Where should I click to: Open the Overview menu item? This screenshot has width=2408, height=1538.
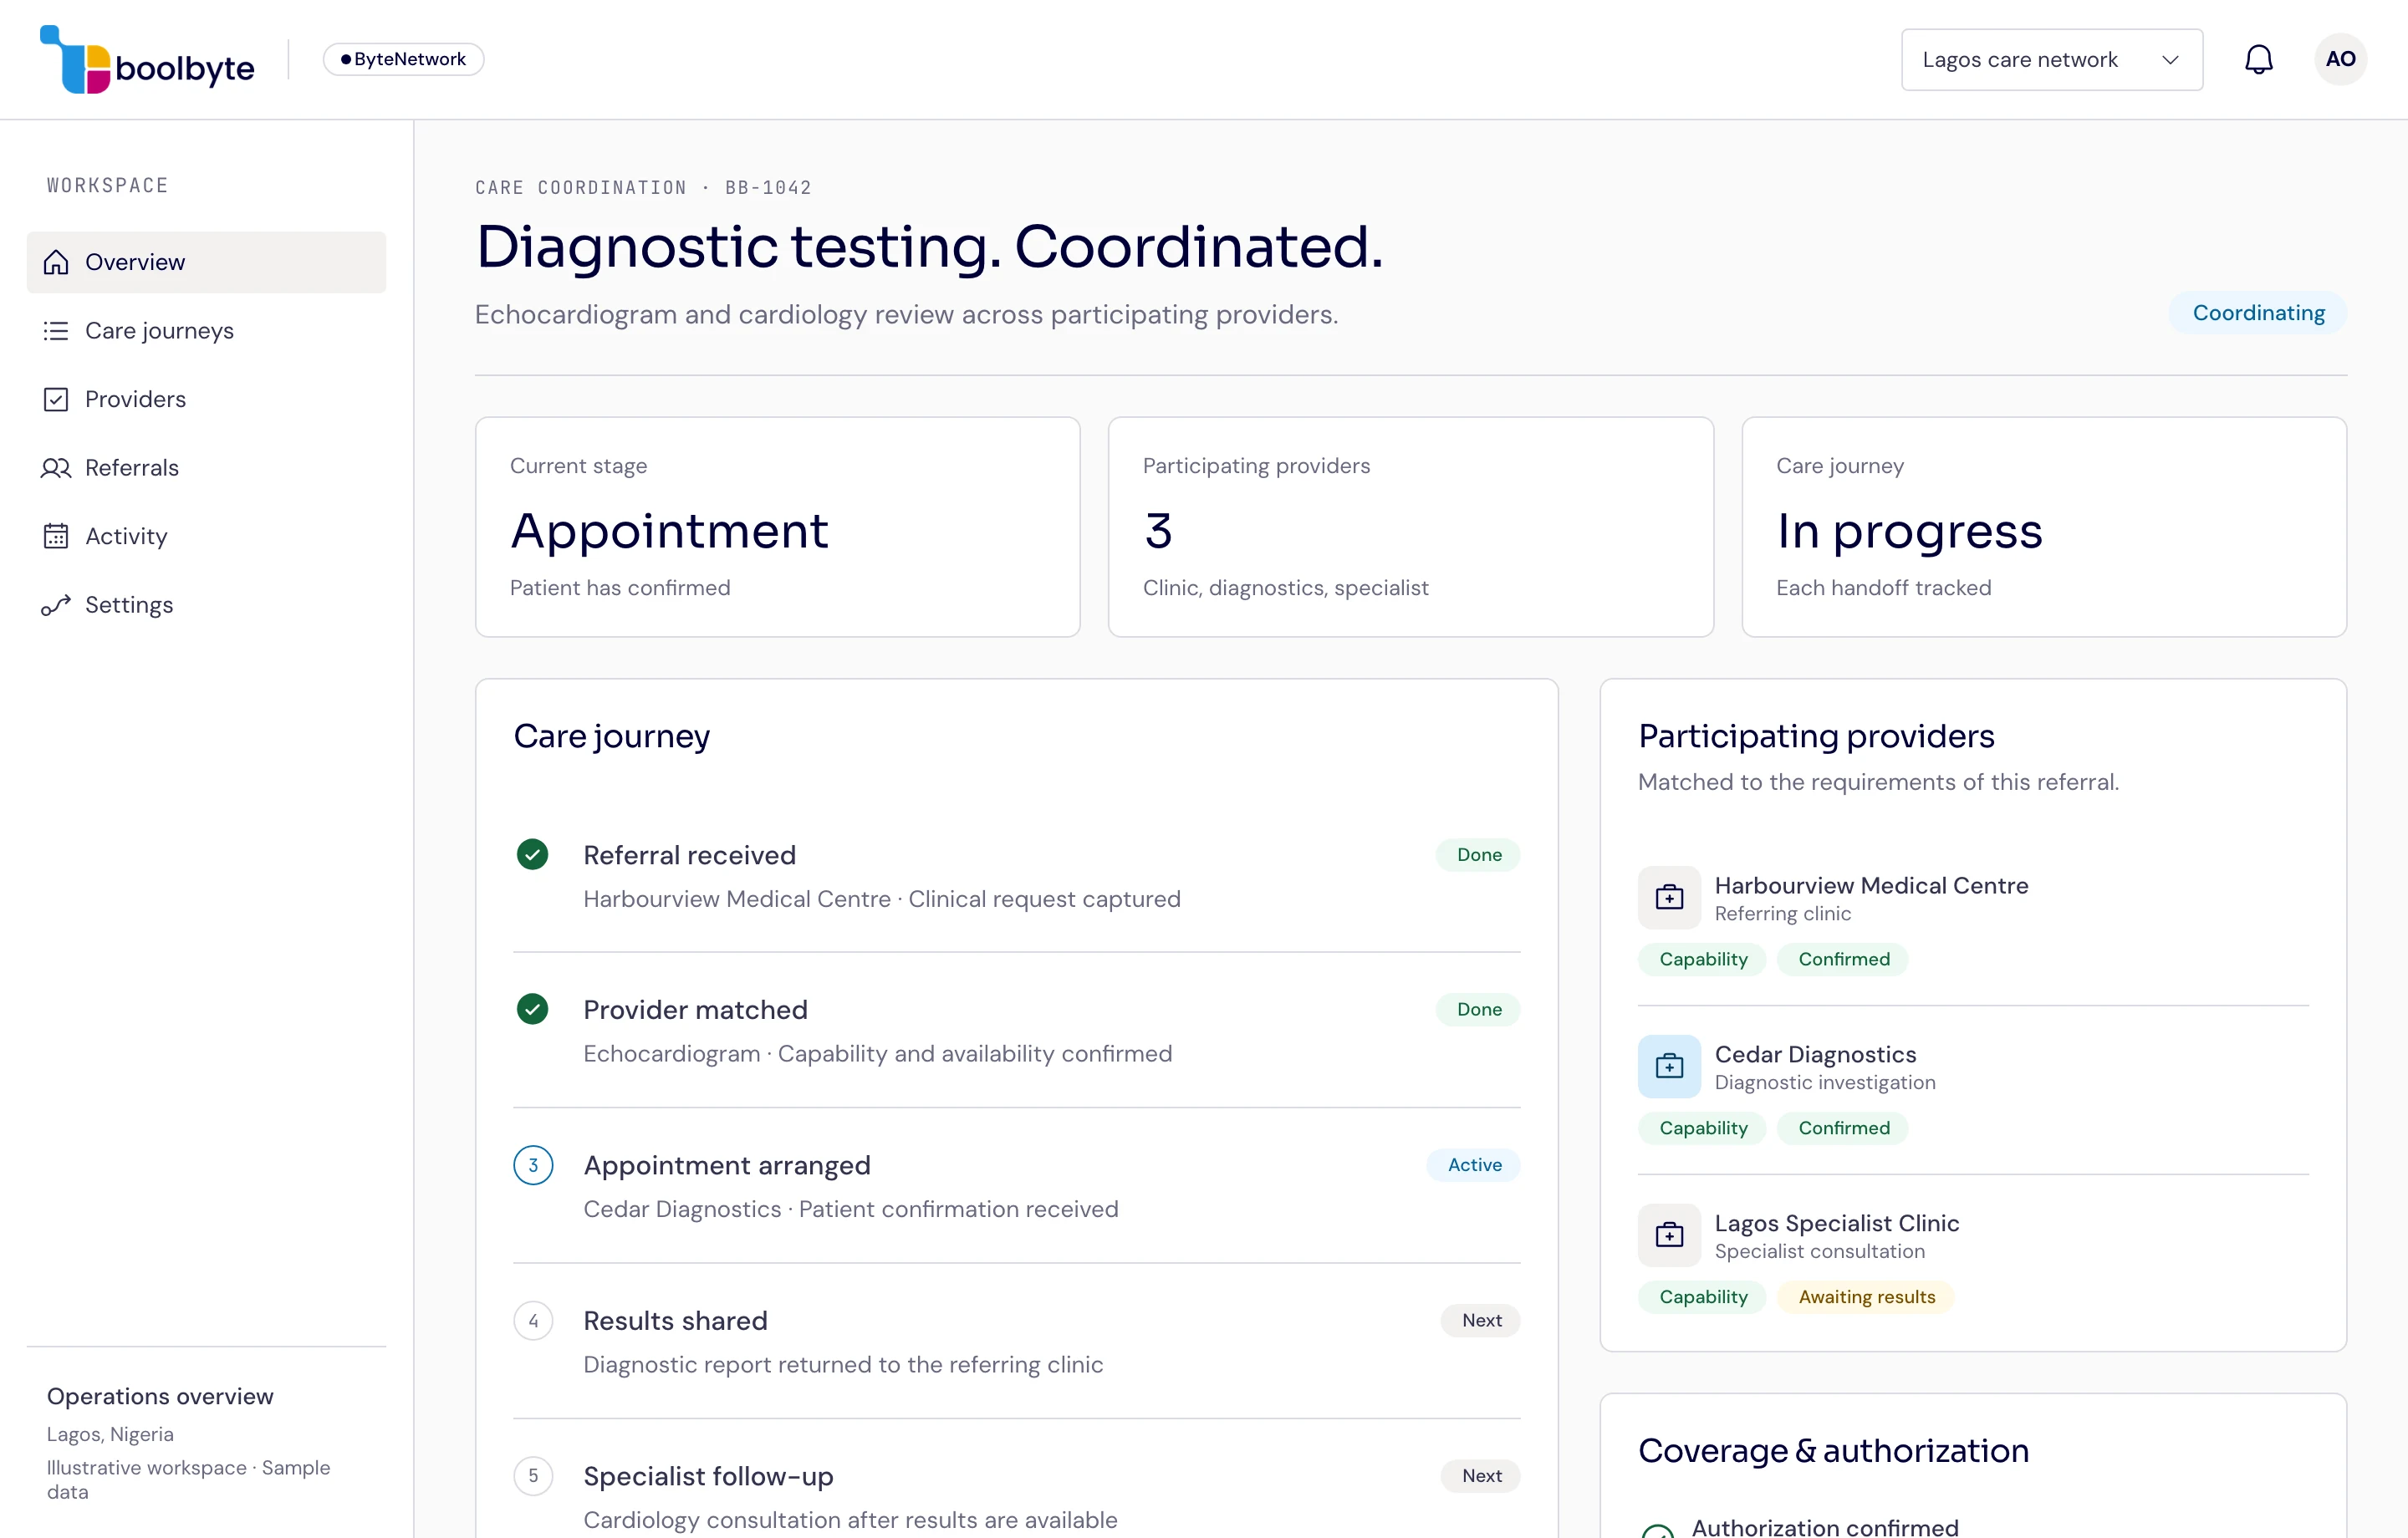(206, 262)
